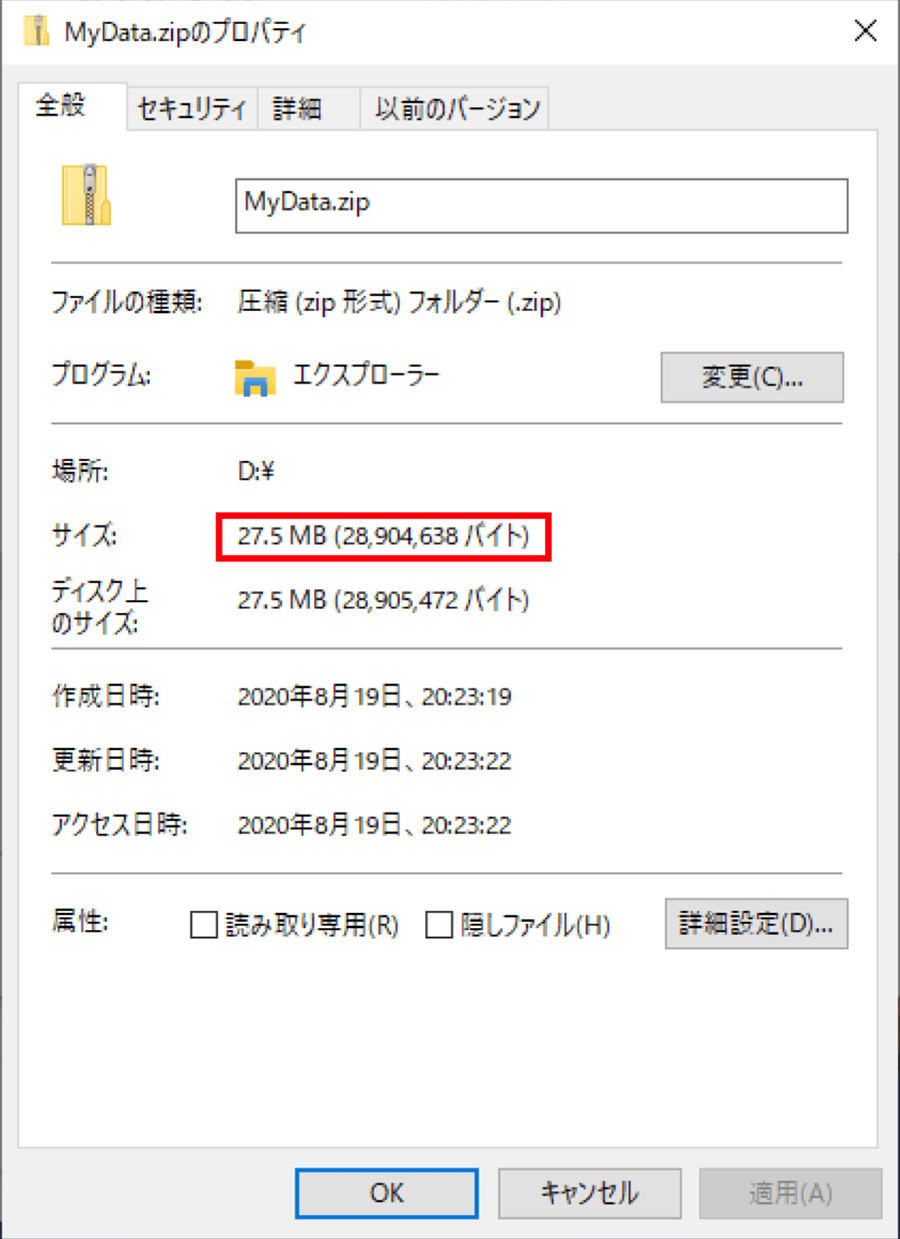Close the properties dialog with X
900x1239 pixels.
point(865,31)
